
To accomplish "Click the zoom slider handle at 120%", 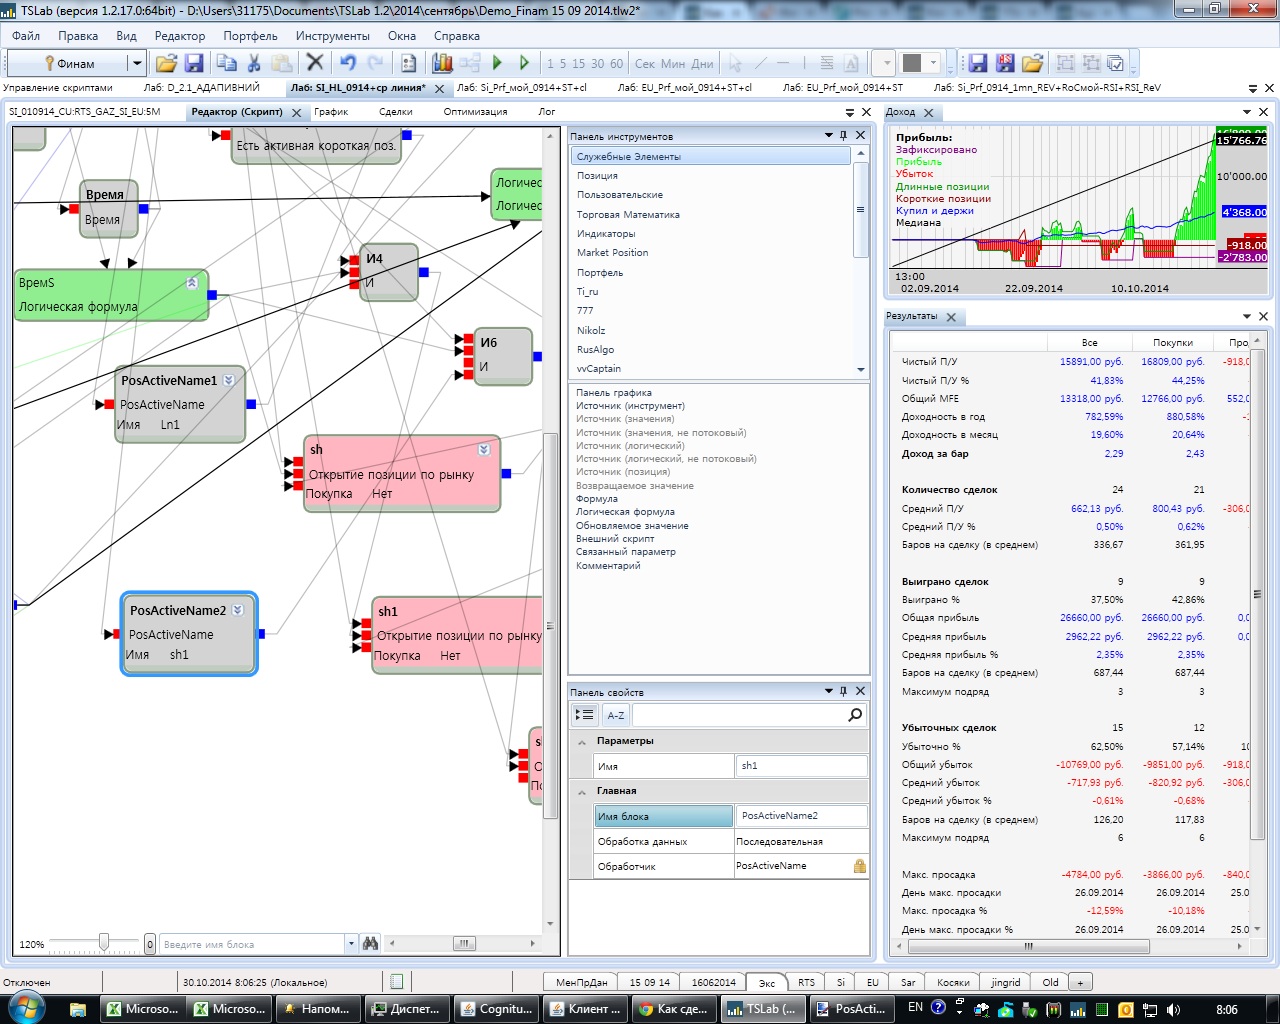I will click(104, 942).
